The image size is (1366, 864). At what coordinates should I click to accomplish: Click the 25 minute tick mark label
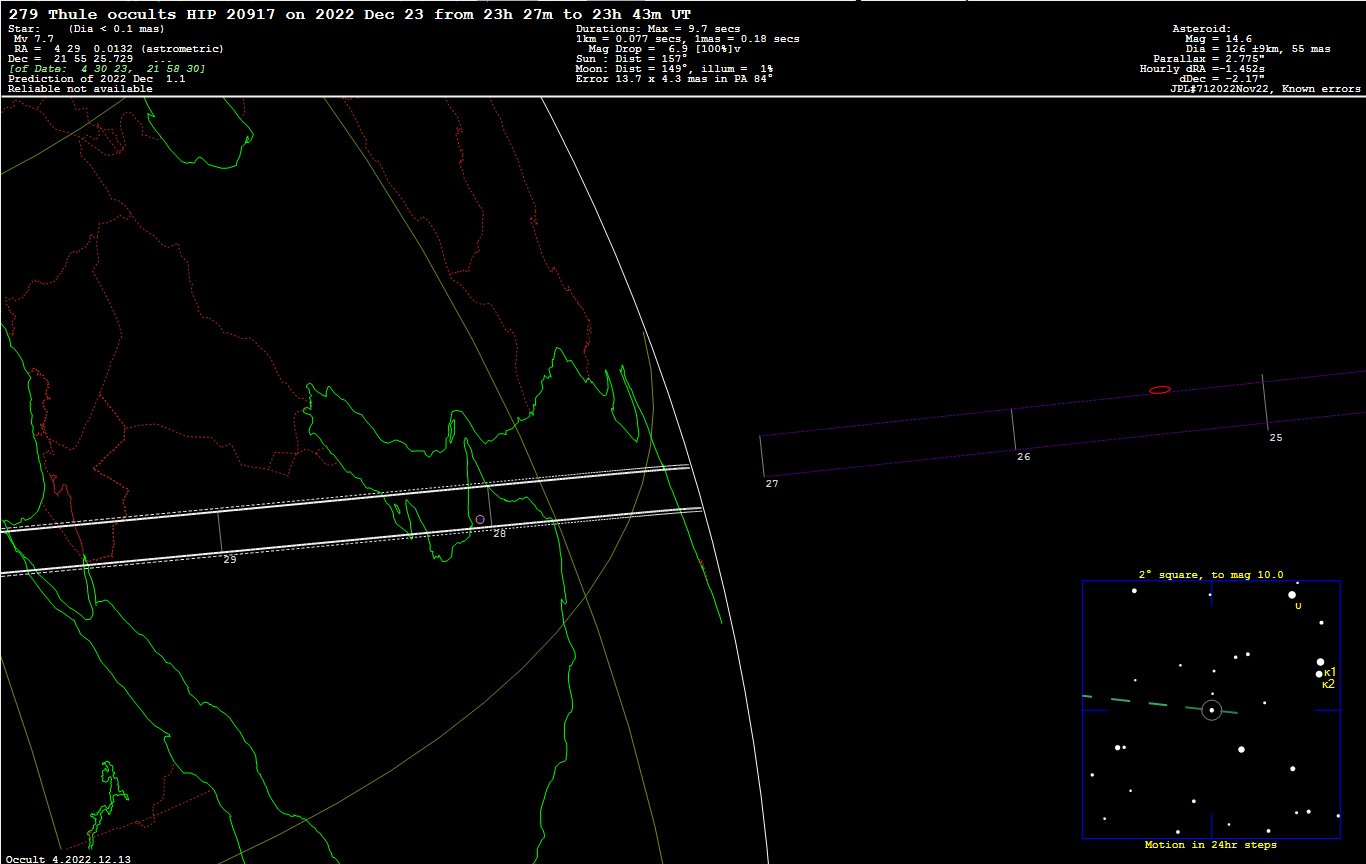click(x=1275, y=438)
